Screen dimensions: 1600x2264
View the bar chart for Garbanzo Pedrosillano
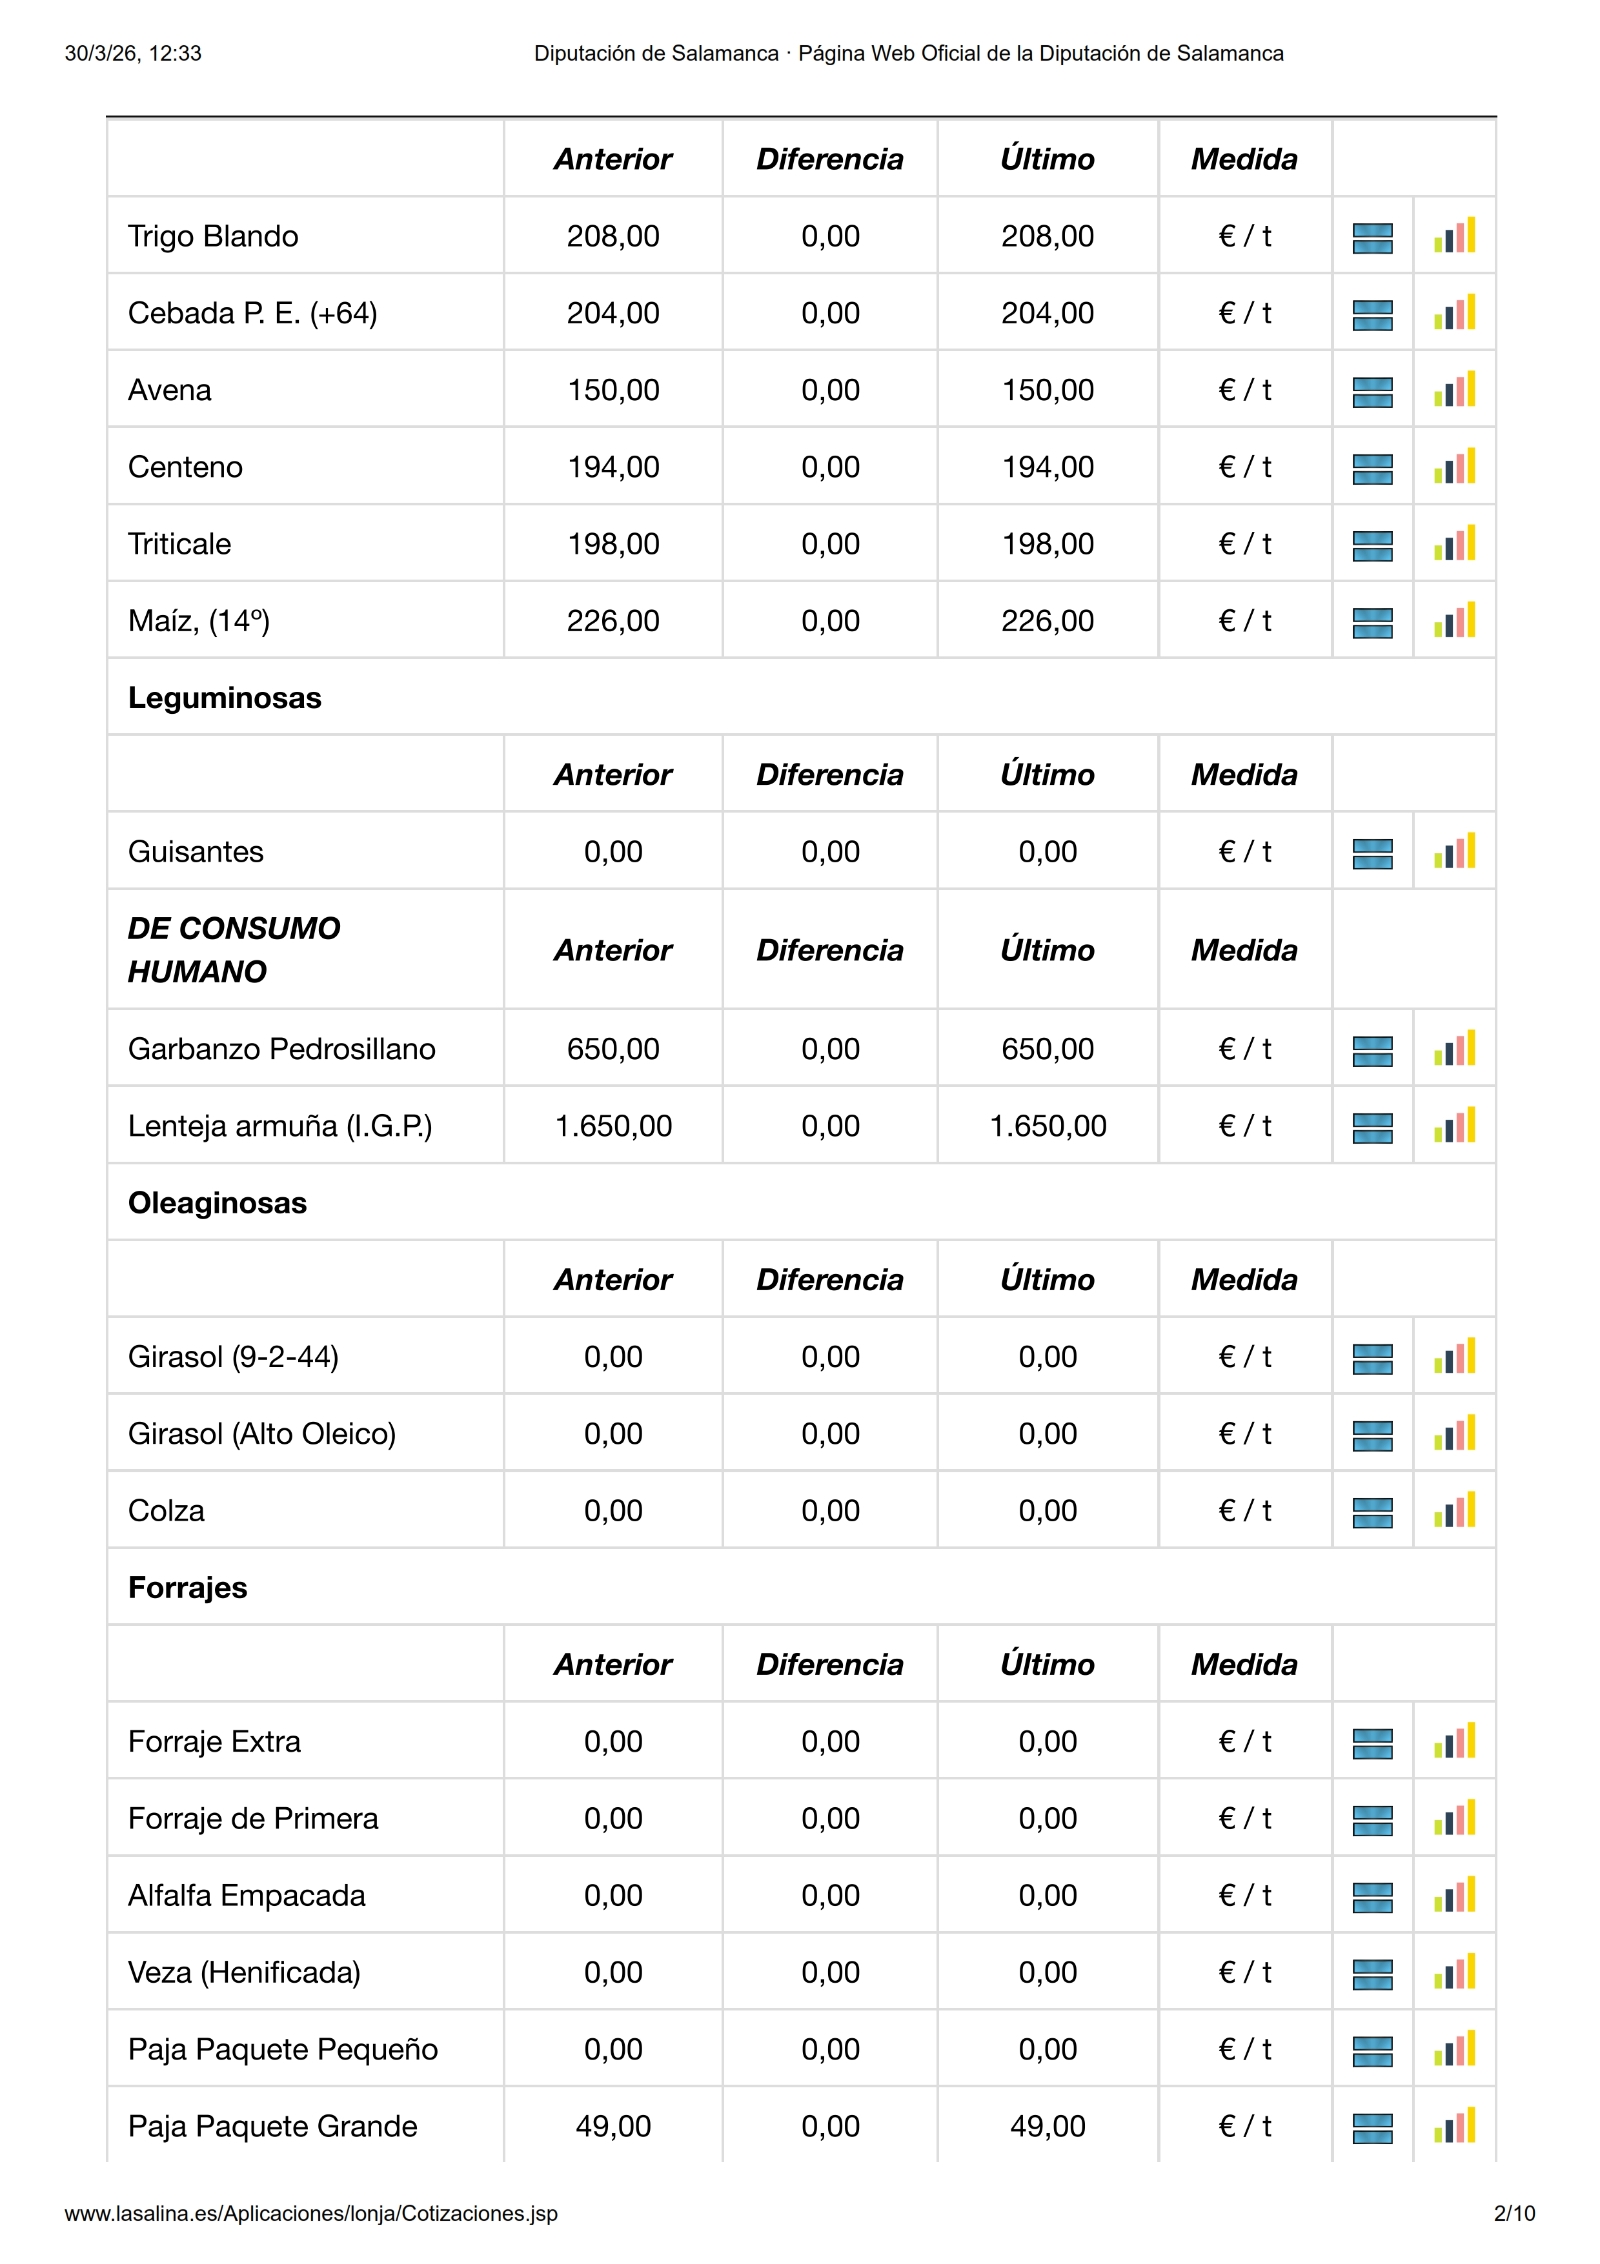pyautogui.click(x=1454, y=1049)
